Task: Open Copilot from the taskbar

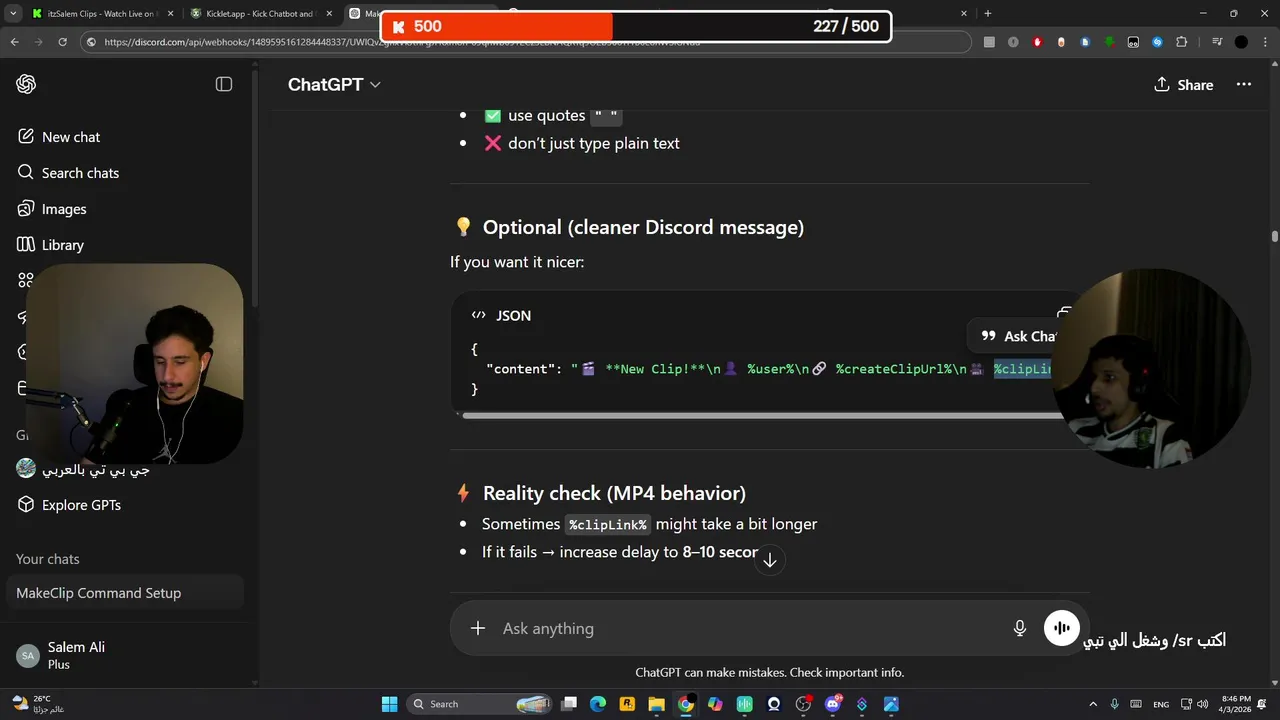Action: coord(715,704)
